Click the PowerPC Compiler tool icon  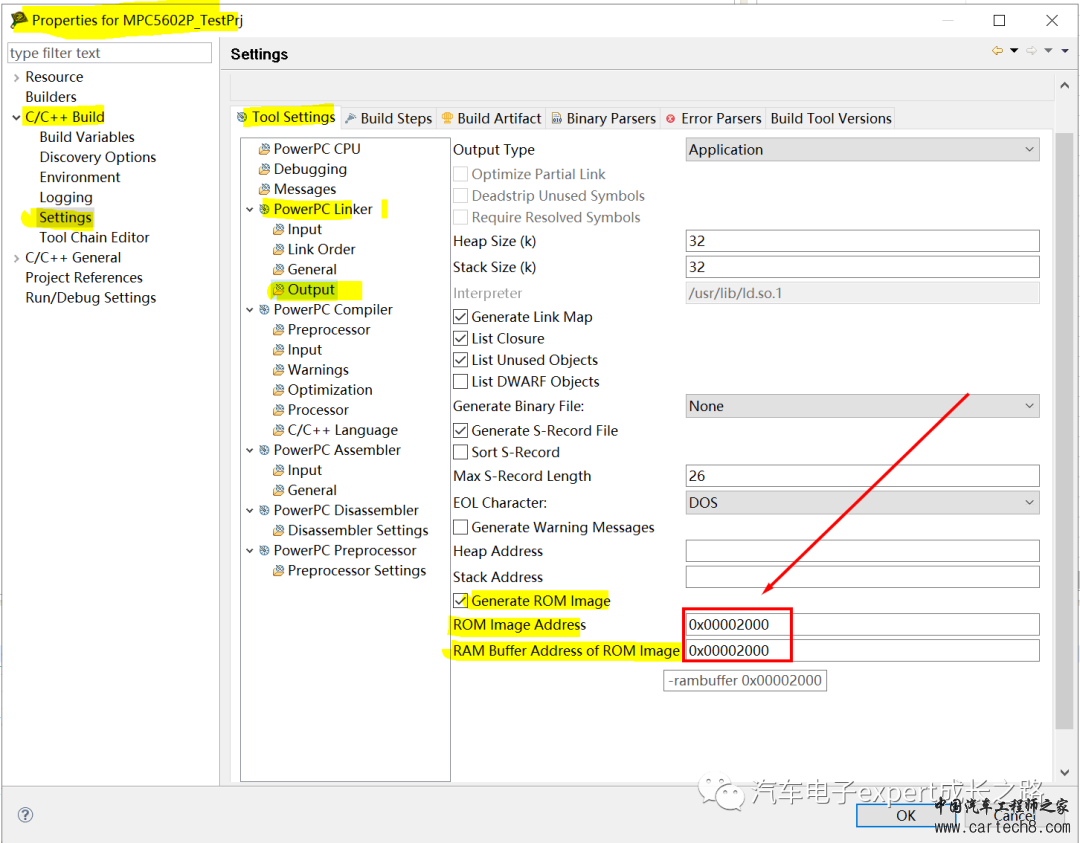tap(264, 310)
